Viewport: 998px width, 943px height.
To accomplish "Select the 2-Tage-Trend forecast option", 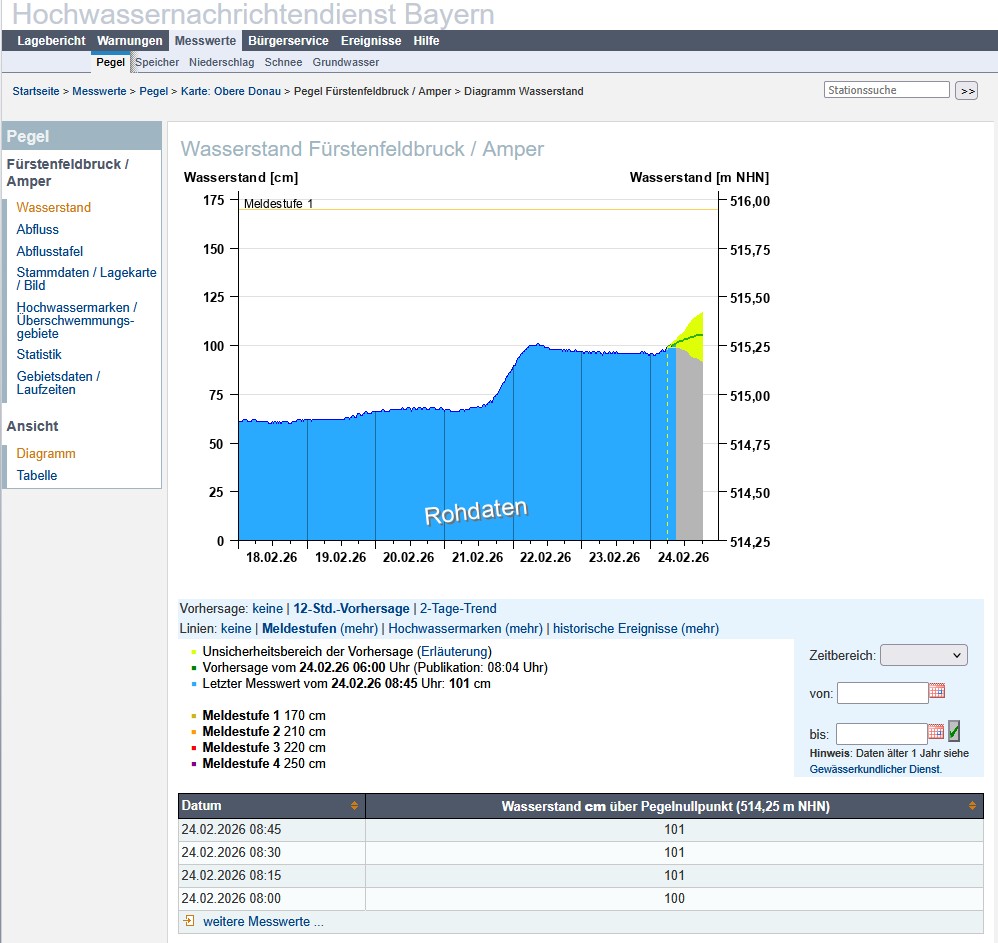I will [x=458, y=608].
